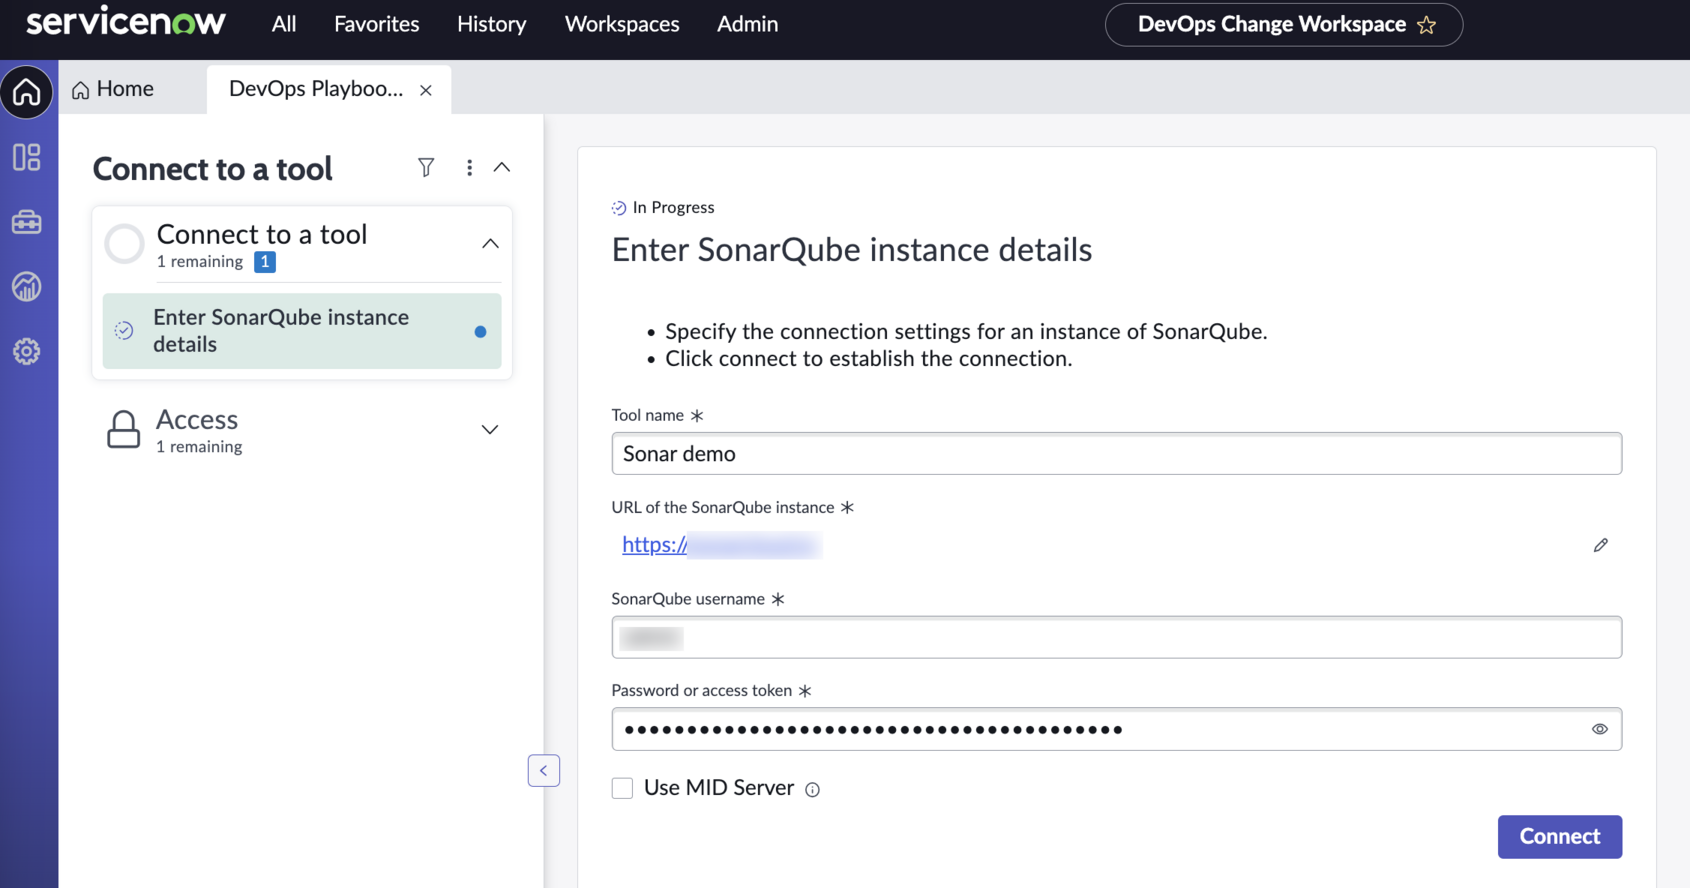This screenshot has width=1690, height=888.
Task: Collapse the left playbook pane arrow
Action: (x=544, y=770)
